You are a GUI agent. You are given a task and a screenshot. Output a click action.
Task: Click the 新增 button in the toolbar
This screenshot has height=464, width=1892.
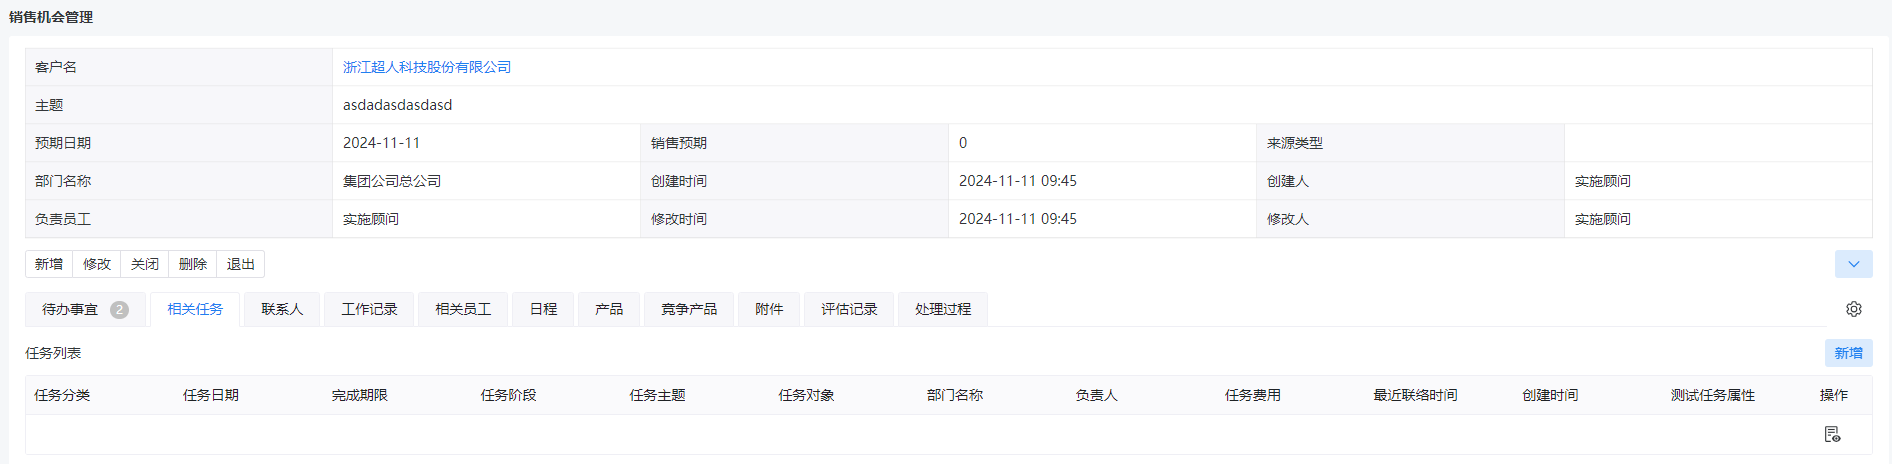(x=49, y=264)
